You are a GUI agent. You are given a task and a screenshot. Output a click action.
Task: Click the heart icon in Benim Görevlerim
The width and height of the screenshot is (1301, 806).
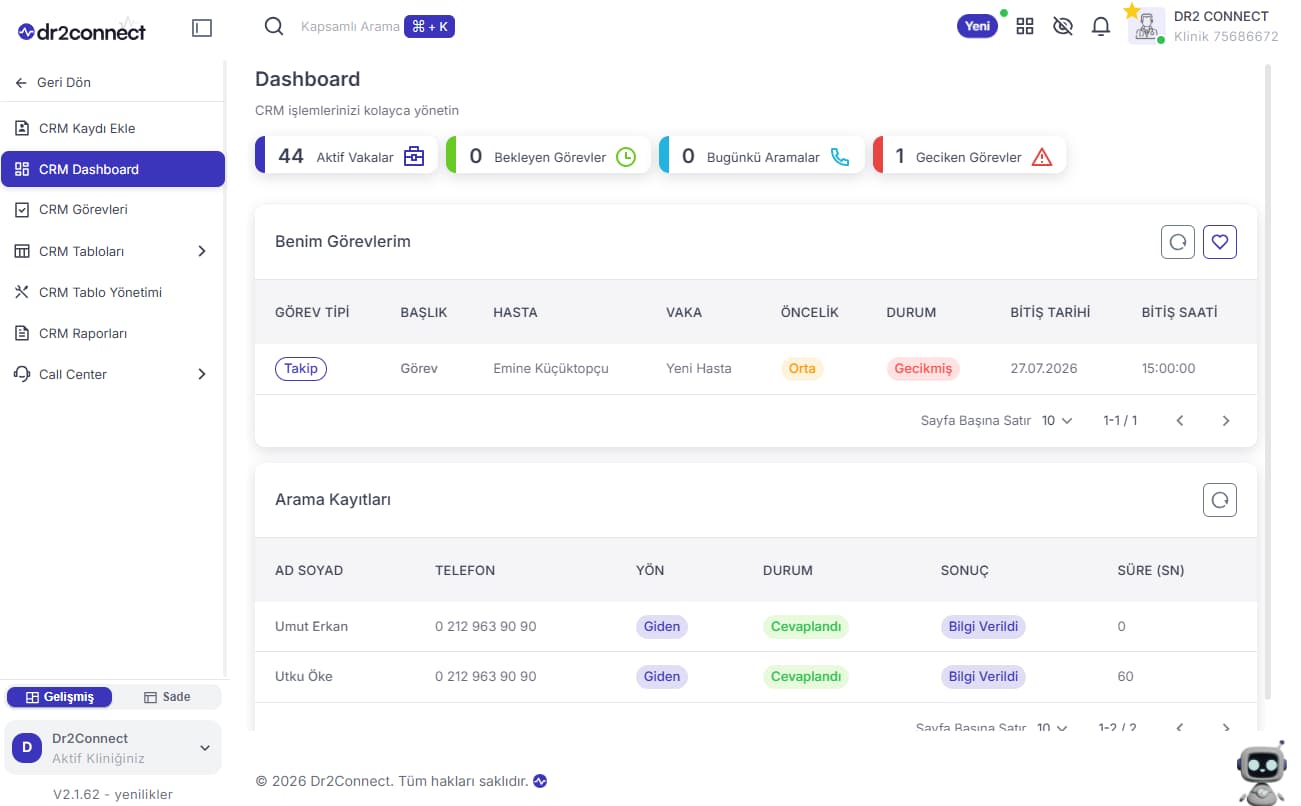(1220, 242)
